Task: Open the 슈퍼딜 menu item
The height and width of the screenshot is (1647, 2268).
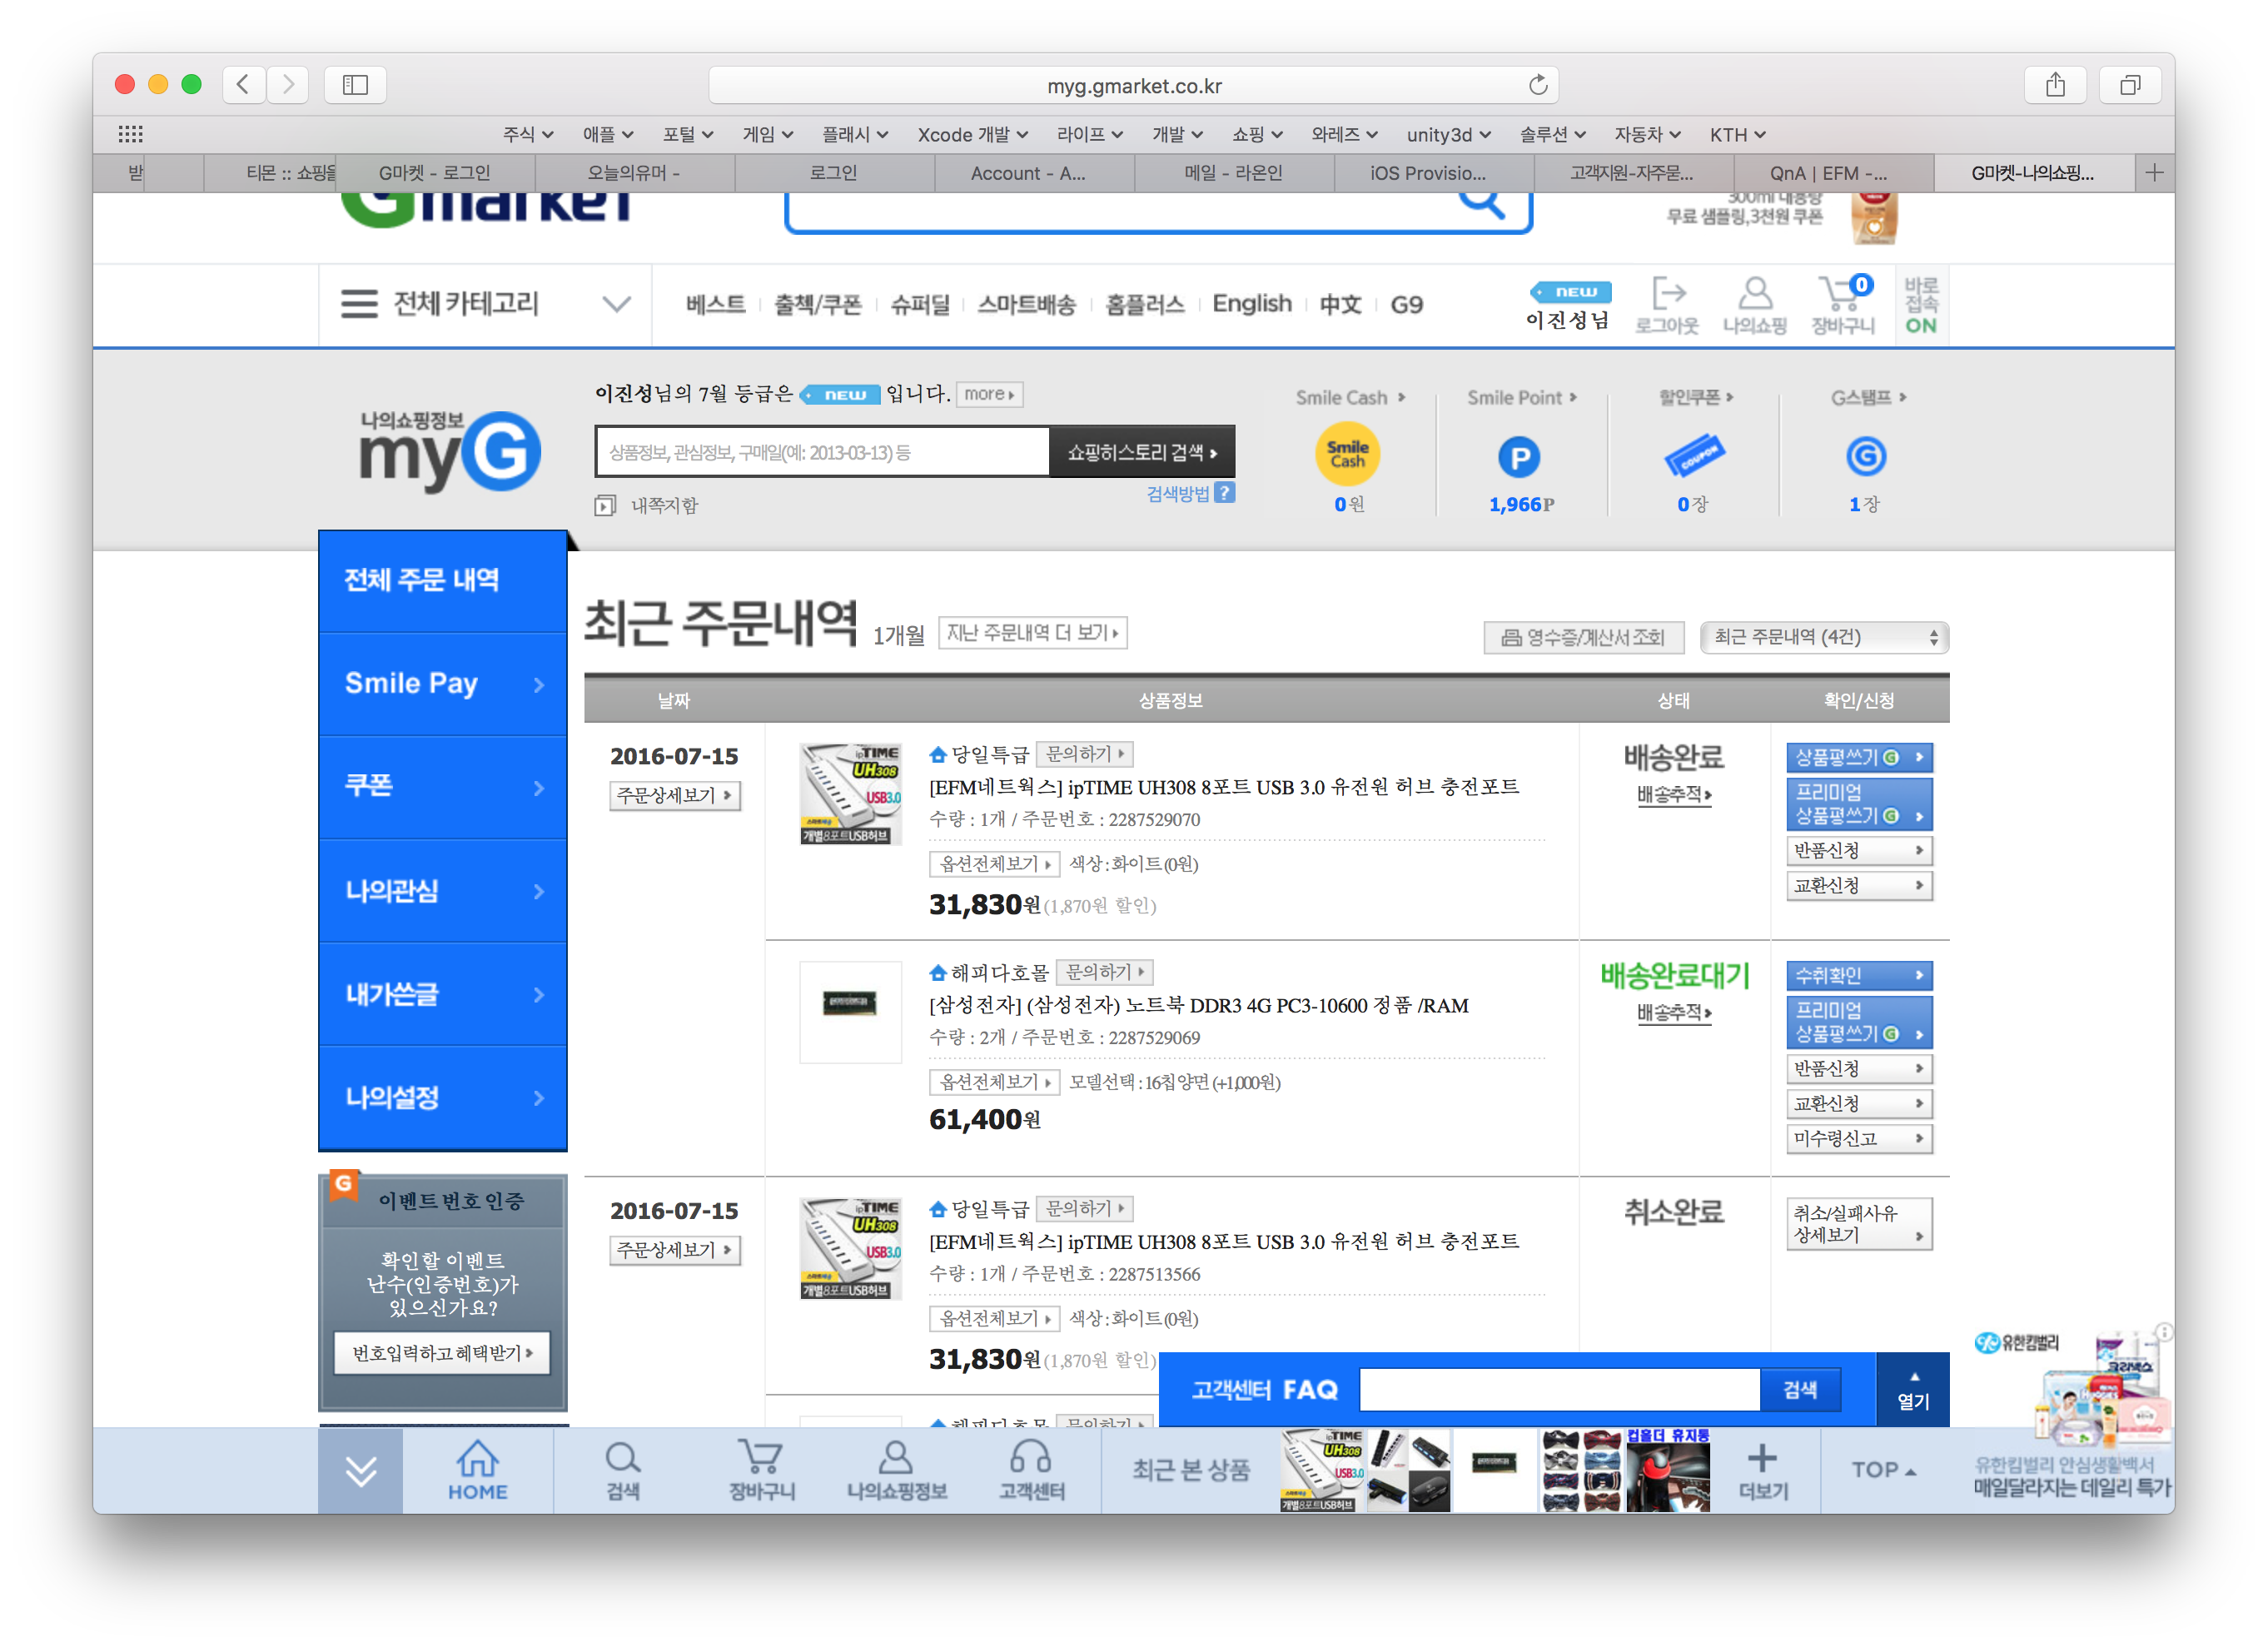Action: pos(920,304)
